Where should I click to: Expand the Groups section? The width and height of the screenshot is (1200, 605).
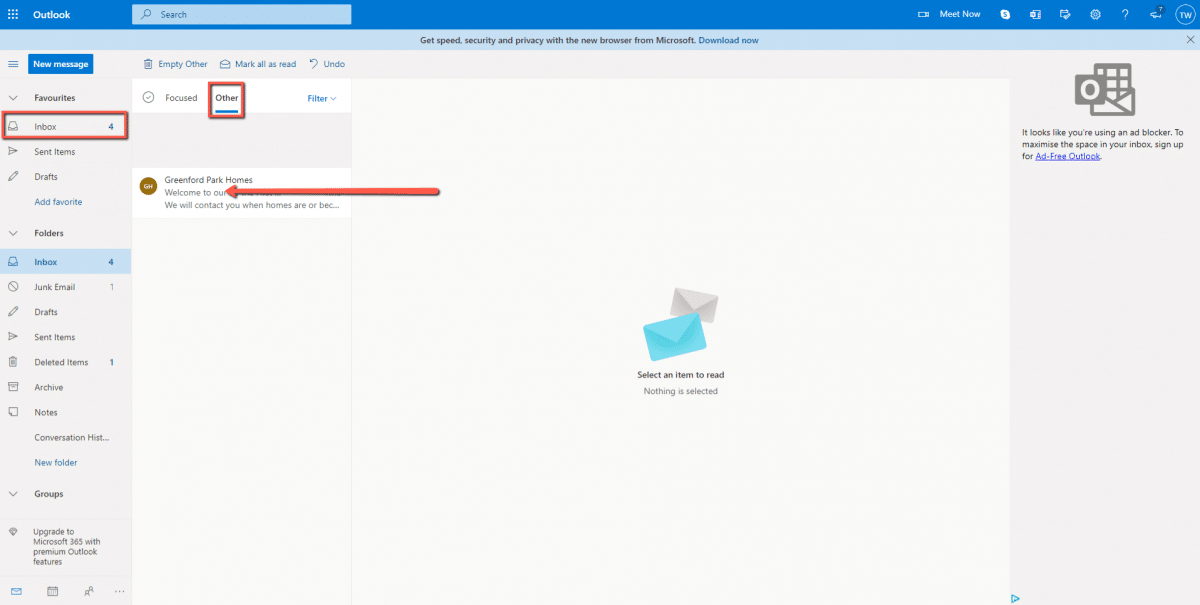pyautogui.click(x=13, y=494)
